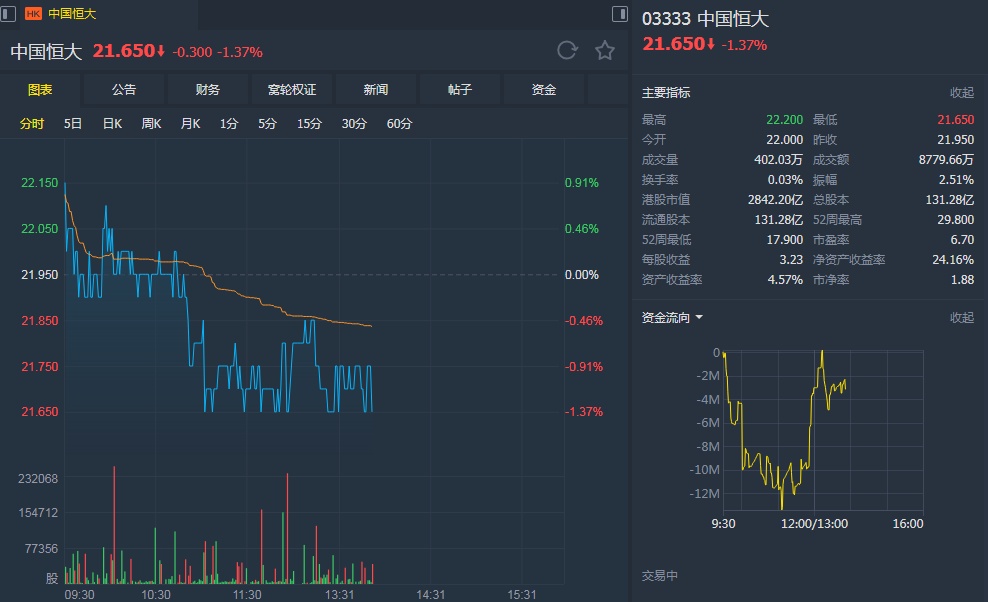Toggle the left sidebar panel icon
Viewport: 988px width, 602px height.
coord(8,13)
